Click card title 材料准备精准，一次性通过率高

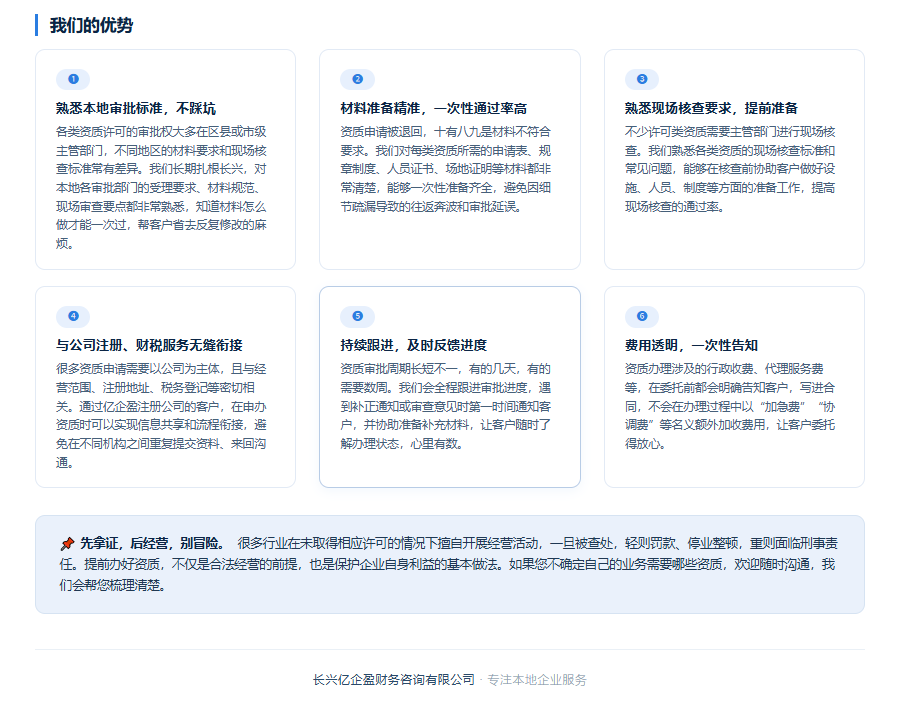point(433,108)
